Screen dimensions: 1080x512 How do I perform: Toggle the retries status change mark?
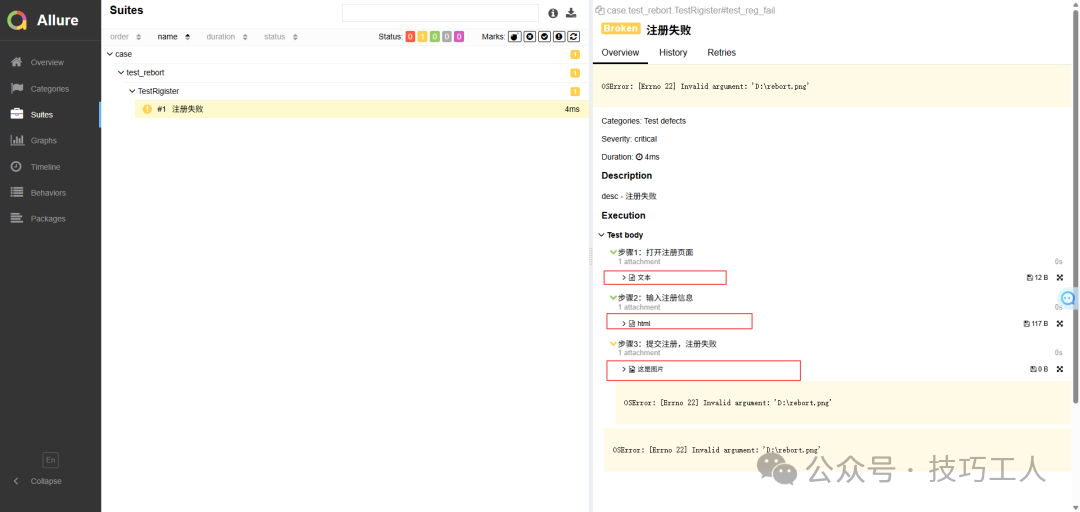pyautogui.click(x=573, y=37)
